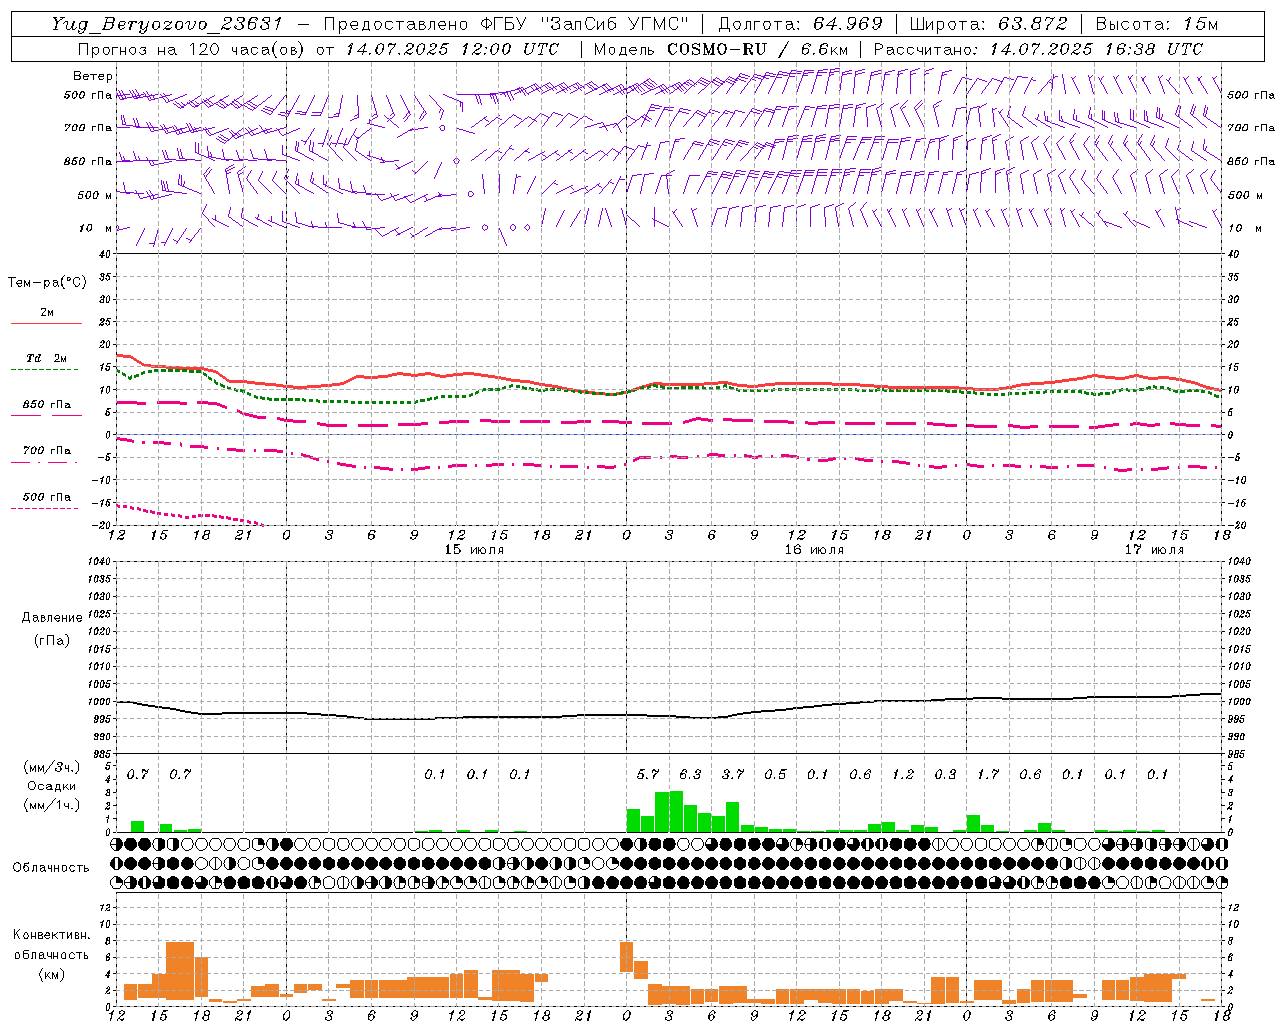Click the Давление pressure panel label
Image resolution: width=1280 pixels, height=1024 pixels.
point(51,618)
